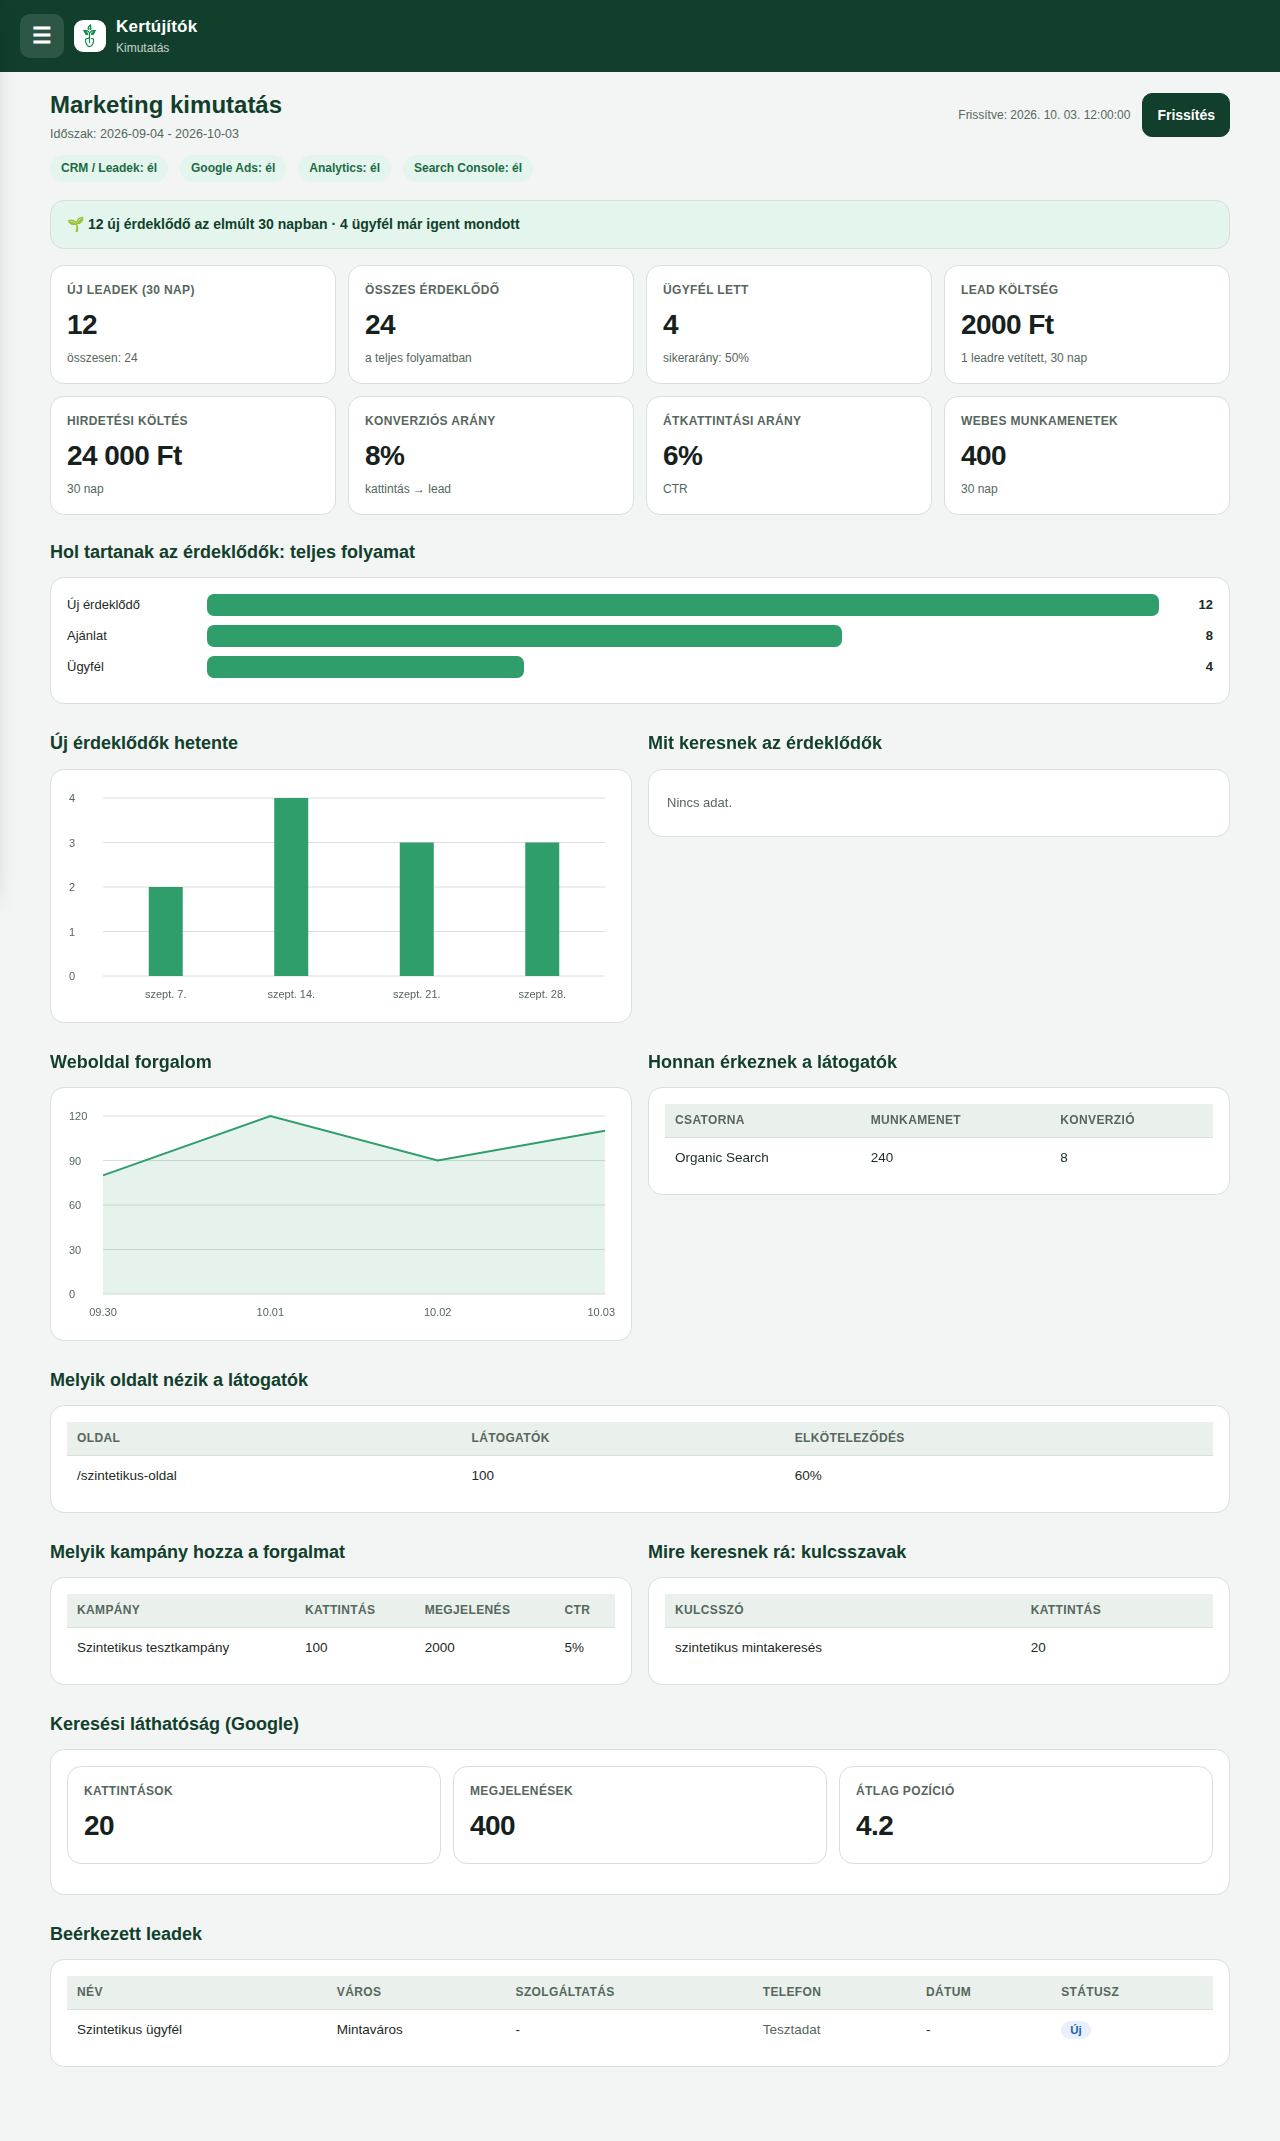The height and width of the screenshot is (2141, 1280).
Task: Select the Kattintások visibility card
Action: (x=254, y=1815)
